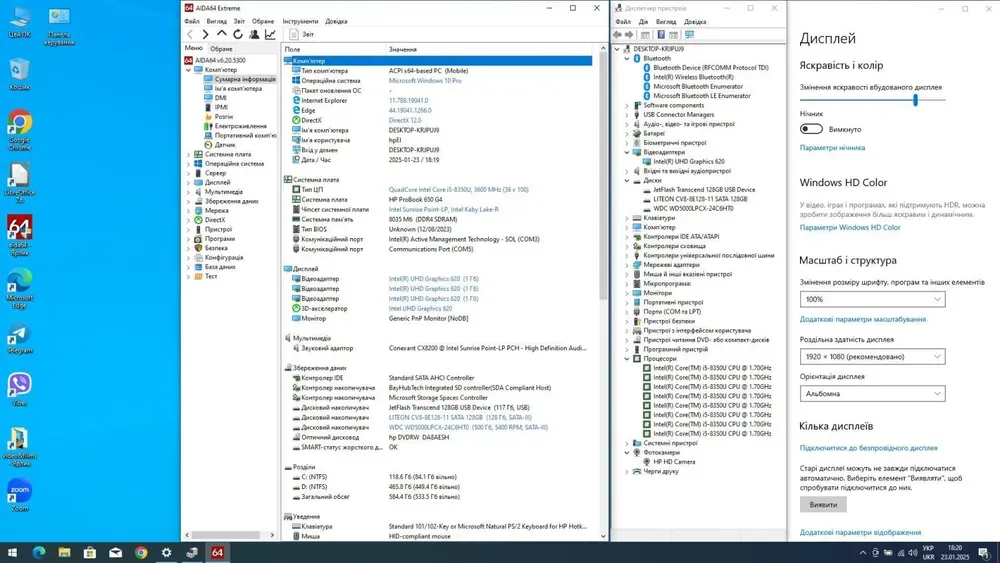
Task: Click the Звіт report icon in AIDA64
Action: tap(294, 34)
